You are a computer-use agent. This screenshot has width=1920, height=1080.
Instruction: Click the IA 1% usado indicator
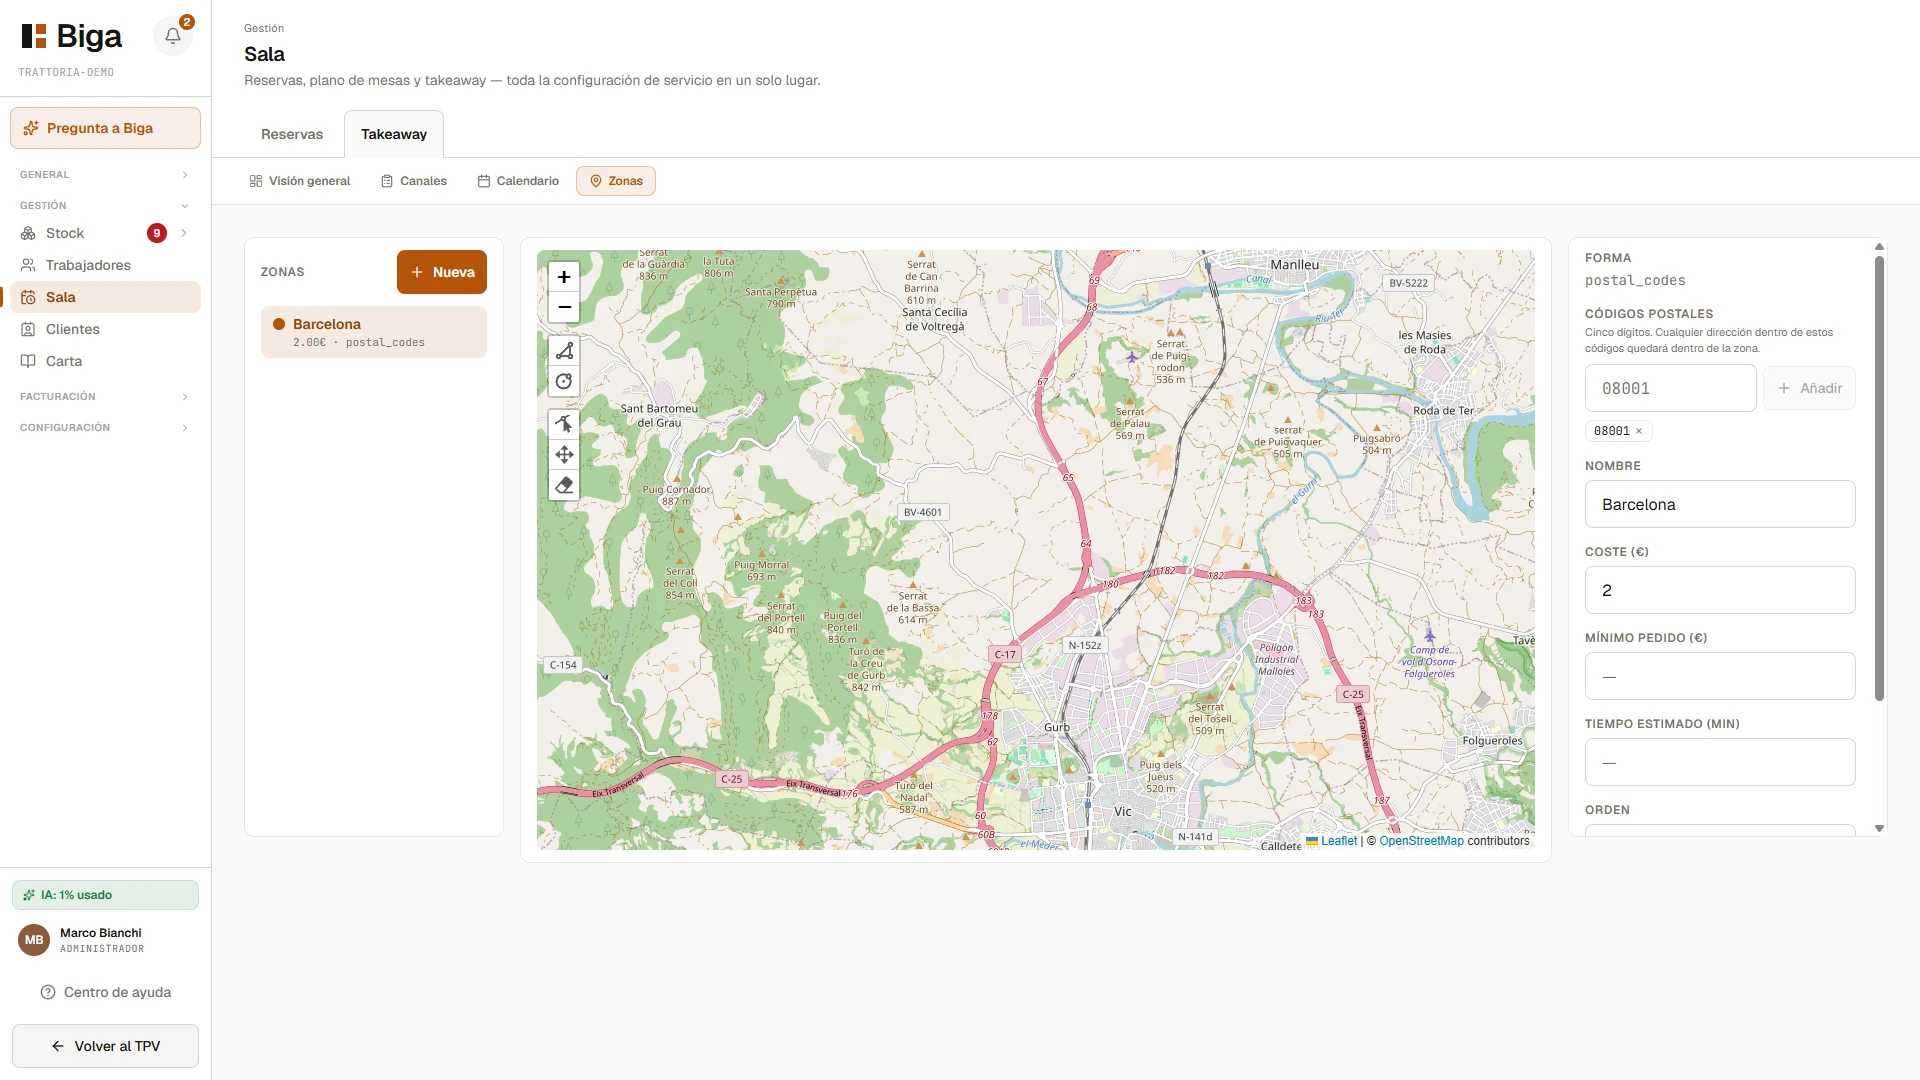point(105,895)
